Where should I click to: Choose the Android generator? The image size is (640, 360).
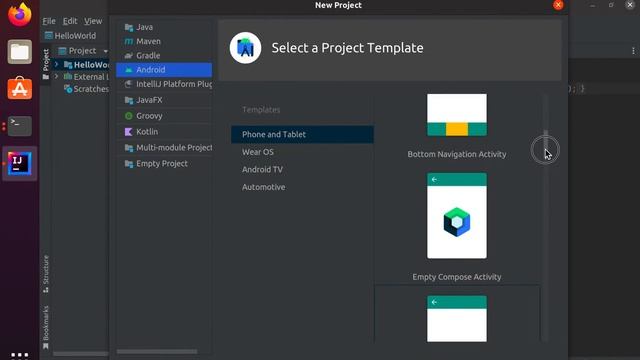(x=164, y=70)
